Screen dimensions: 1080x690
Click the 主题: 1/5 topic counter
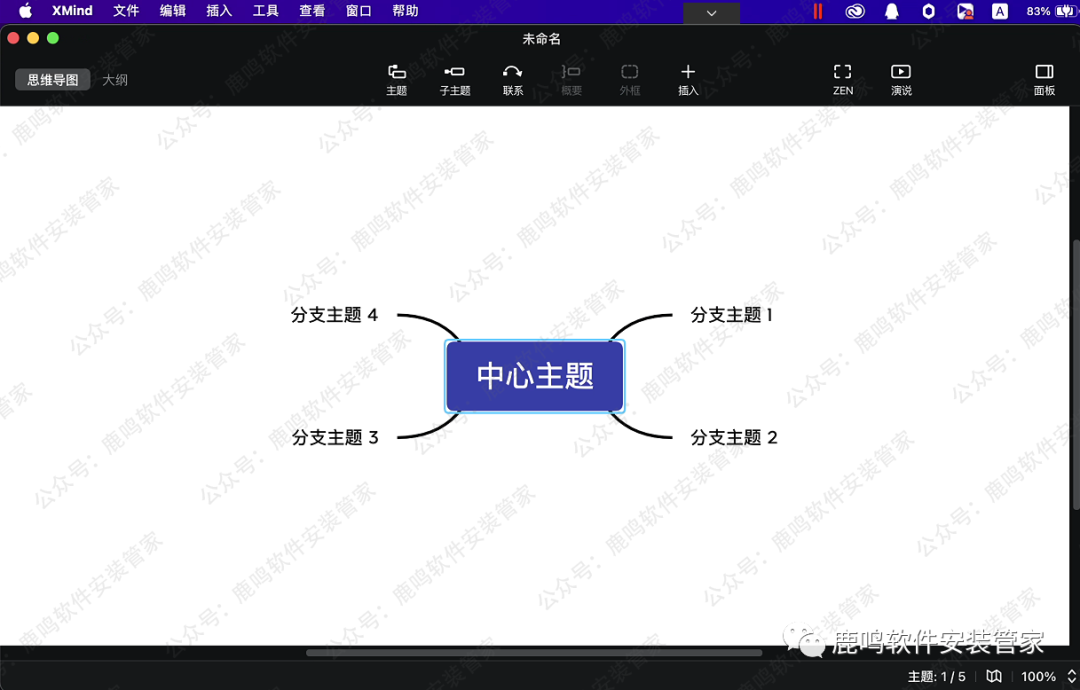935,675
